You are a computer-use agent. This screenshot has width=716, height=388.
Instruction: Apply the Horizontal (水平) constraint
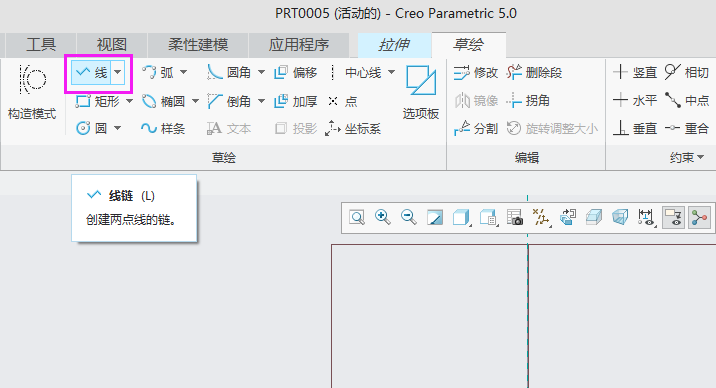click(x=635, y=100)
